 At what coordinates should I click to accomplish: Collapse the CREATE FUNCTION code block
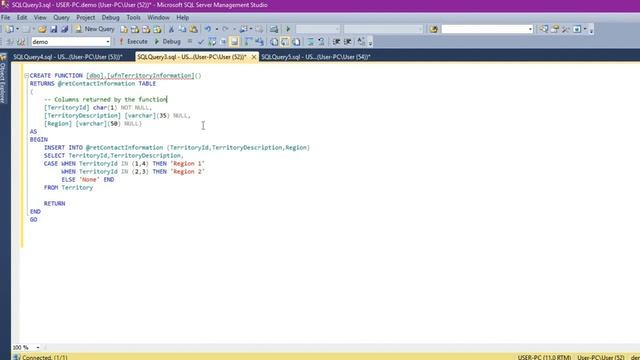pos(27,76)
